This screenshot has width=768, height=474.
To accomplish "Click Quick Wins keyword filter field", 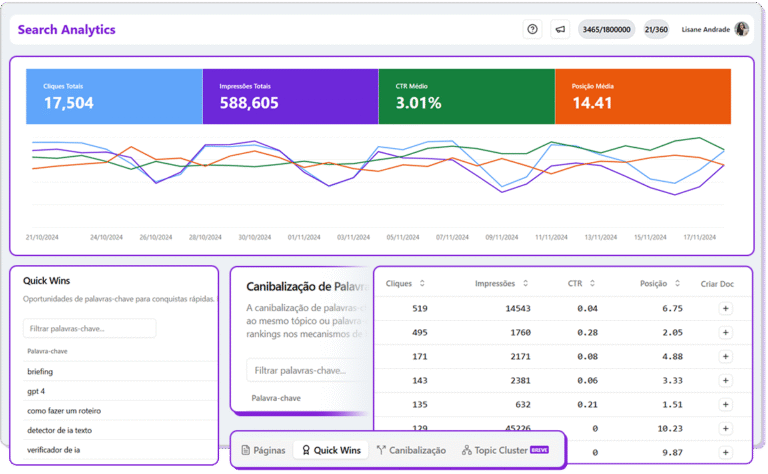I will pos(90,328).
